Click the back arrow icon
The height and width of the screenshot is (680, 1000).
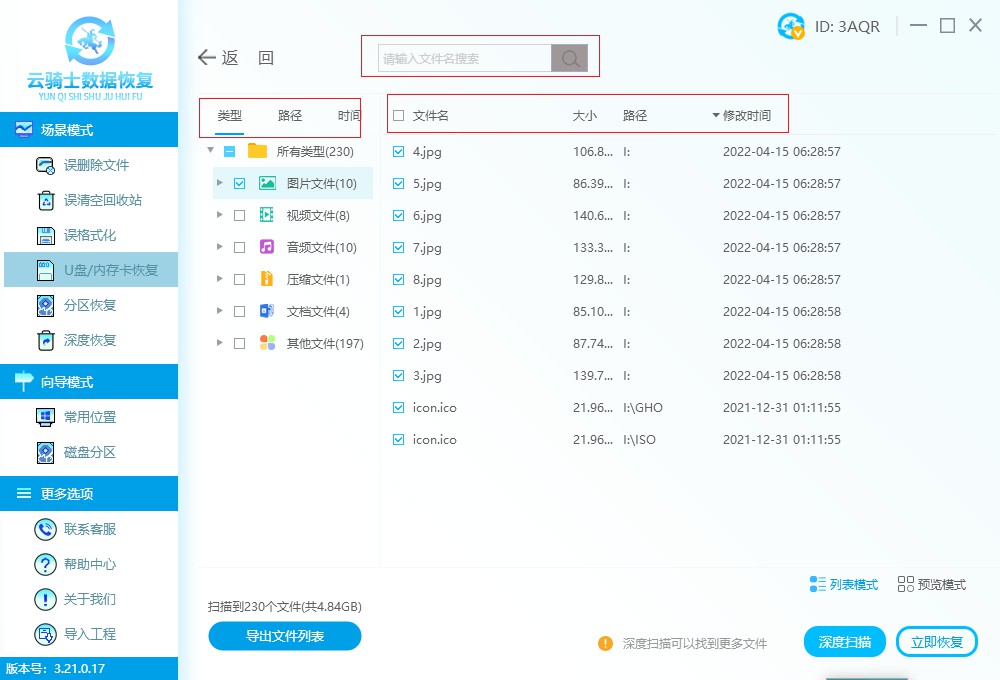click(x=207, y=58)
